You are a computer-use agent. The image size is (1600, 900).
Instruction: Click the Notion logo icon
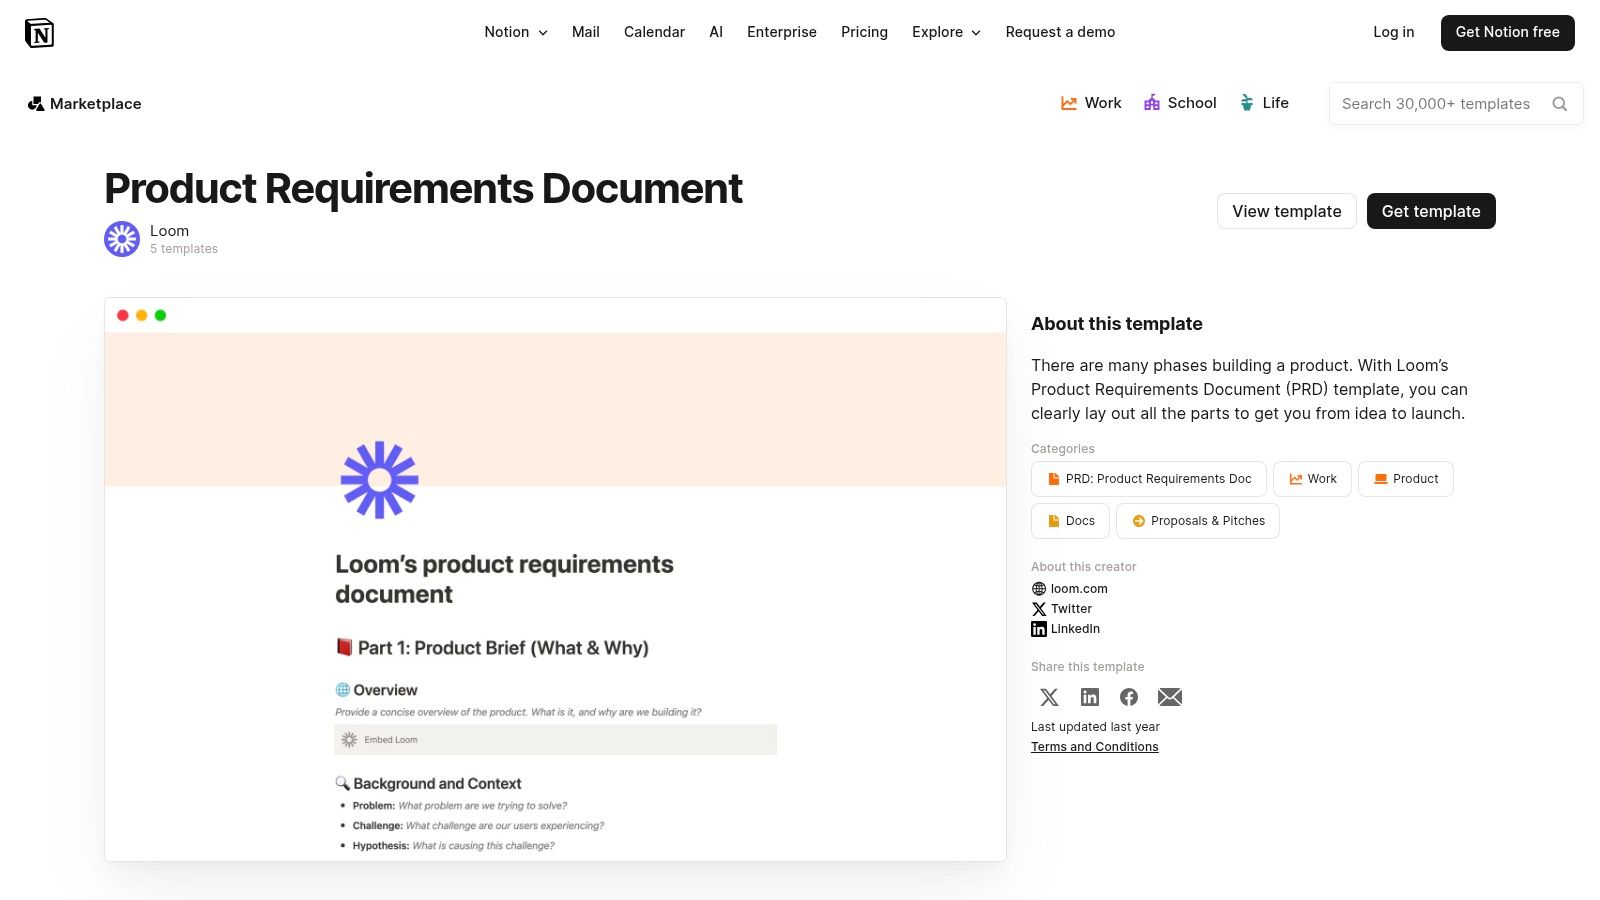[x=39, y=33]
